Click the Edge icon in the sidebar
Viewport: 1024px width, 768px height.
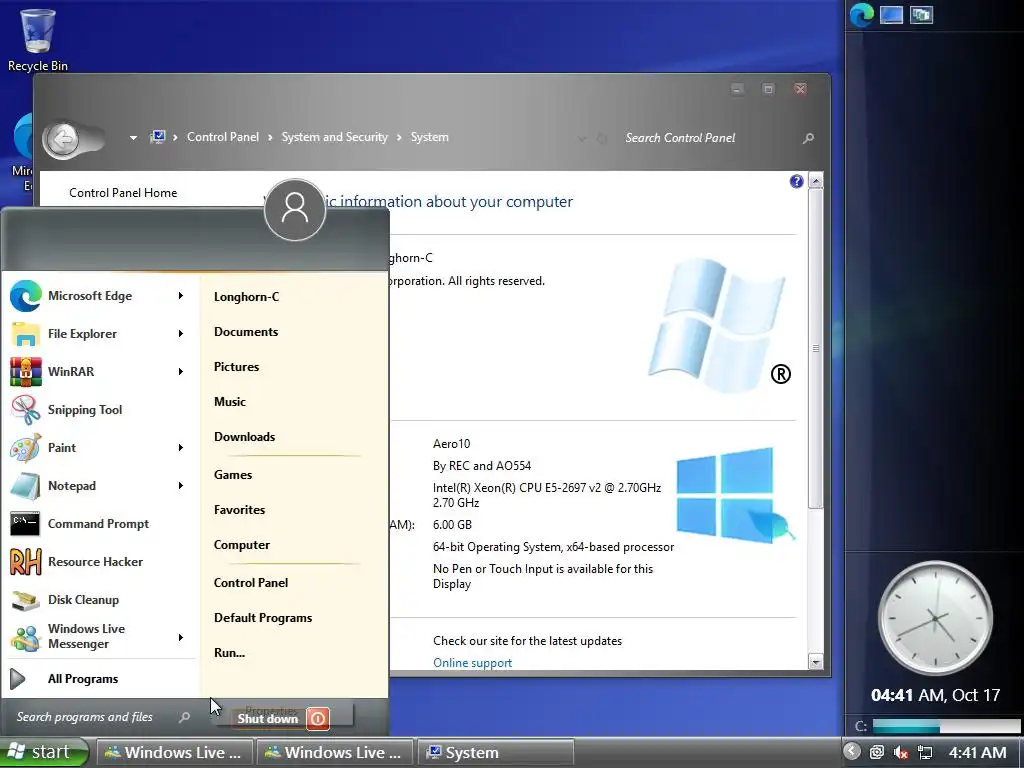click(861, 14)
